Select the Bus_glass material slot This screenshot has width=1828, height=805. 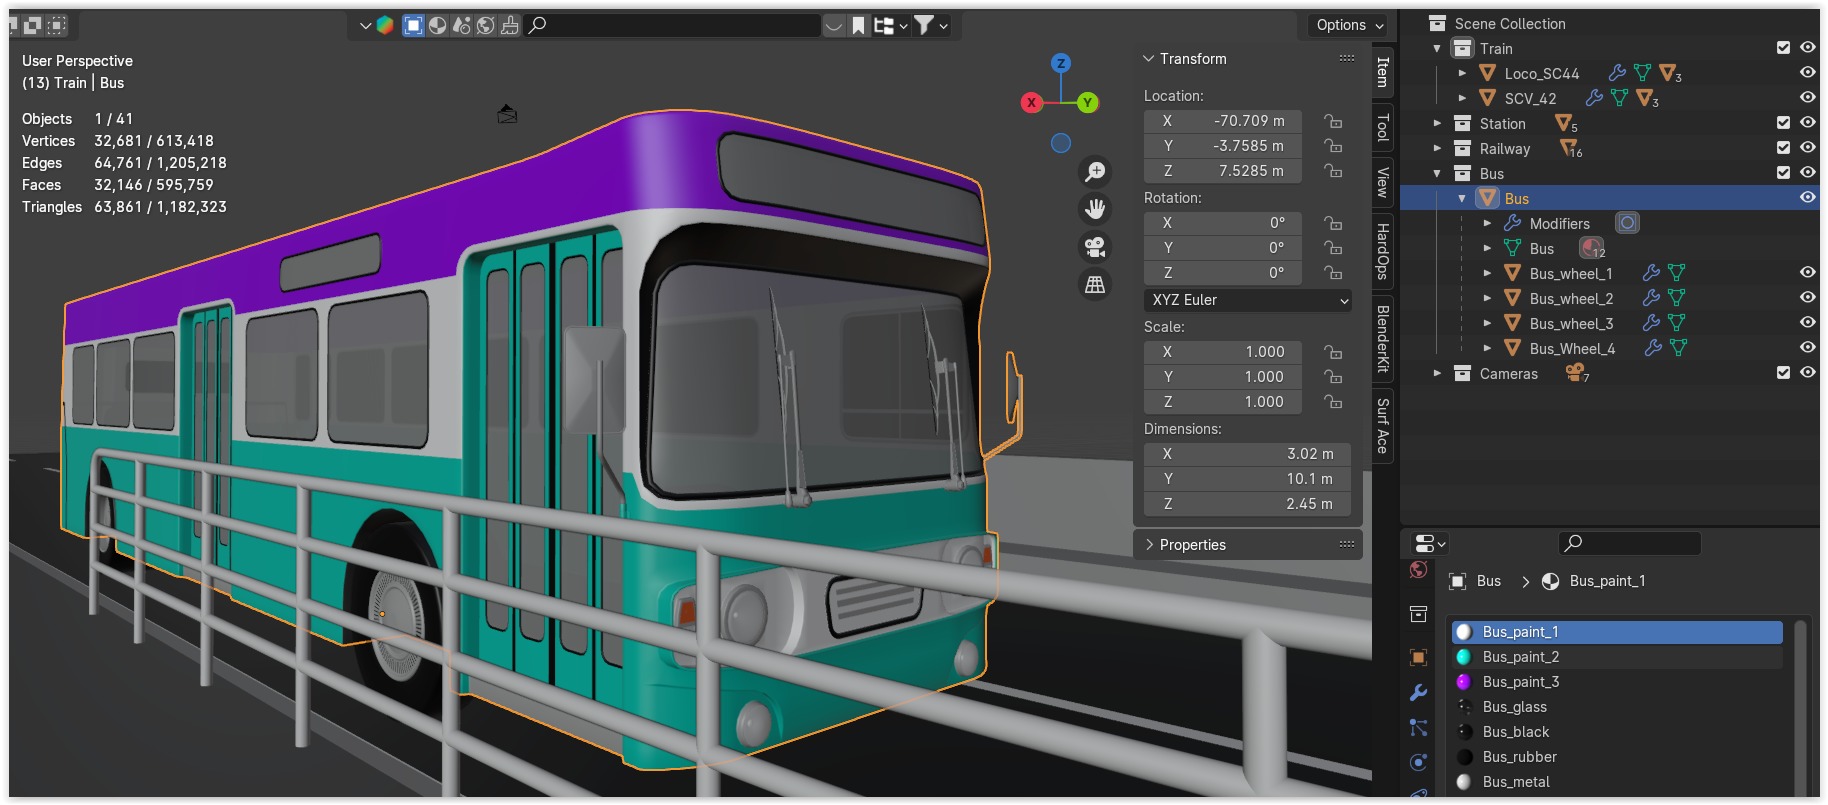click(1617, 707)
